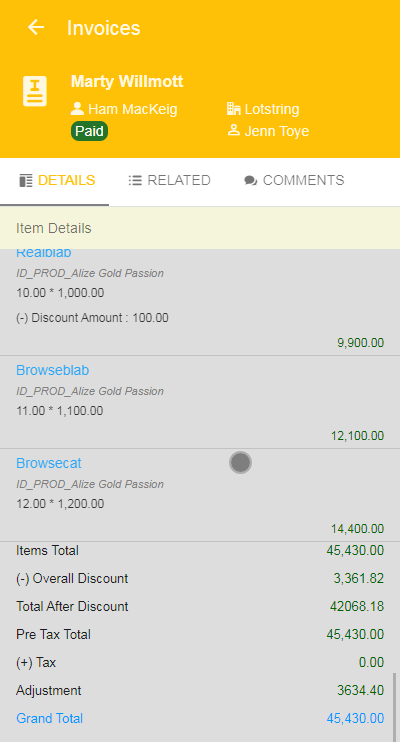Click the Grand Total amount 45,430.00
The width and height of the screenshot is (400, 742).
355,718
